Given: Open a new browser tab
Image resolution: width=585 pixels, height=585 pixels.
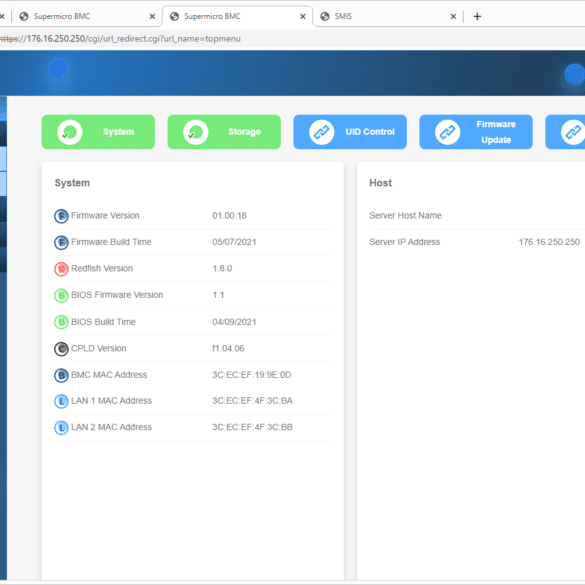Looking at the screenshot, I should (477, 16).
